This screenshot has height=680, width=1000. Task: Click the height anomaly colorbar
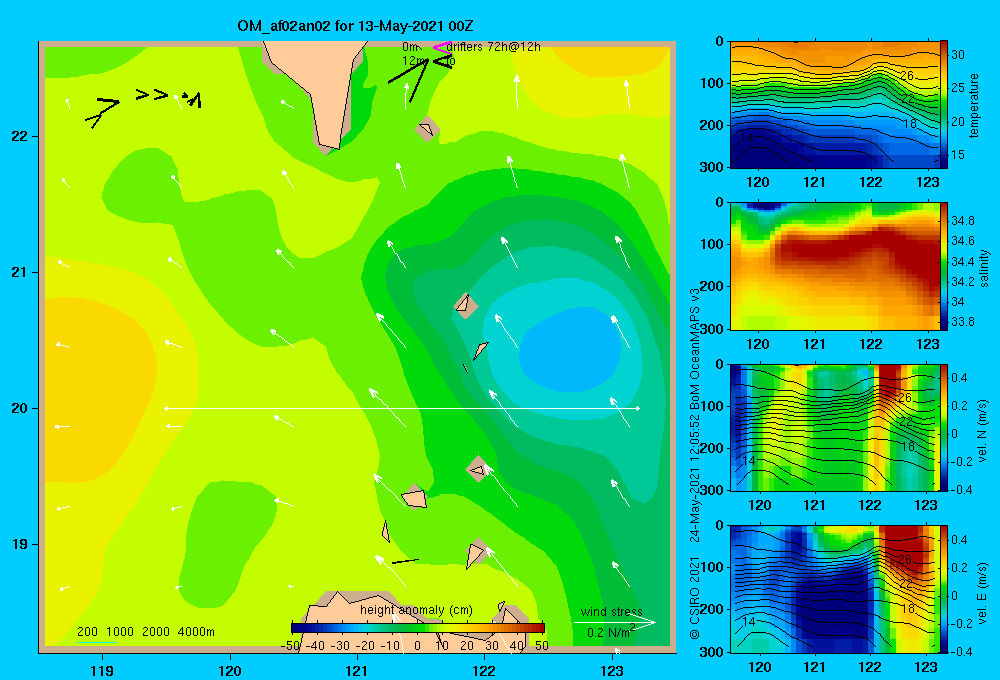tap(418, 627)
